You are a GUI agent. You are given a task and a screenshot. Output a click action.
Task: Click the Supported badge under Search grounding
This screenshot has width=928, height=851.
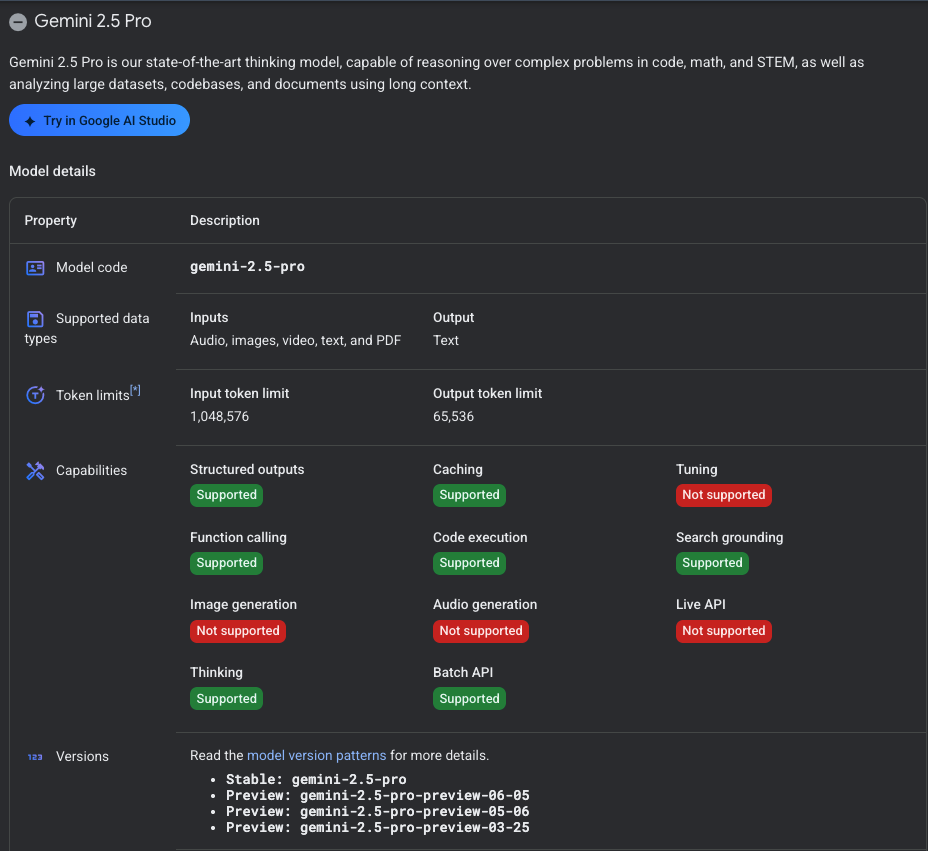tap(712, 563)
